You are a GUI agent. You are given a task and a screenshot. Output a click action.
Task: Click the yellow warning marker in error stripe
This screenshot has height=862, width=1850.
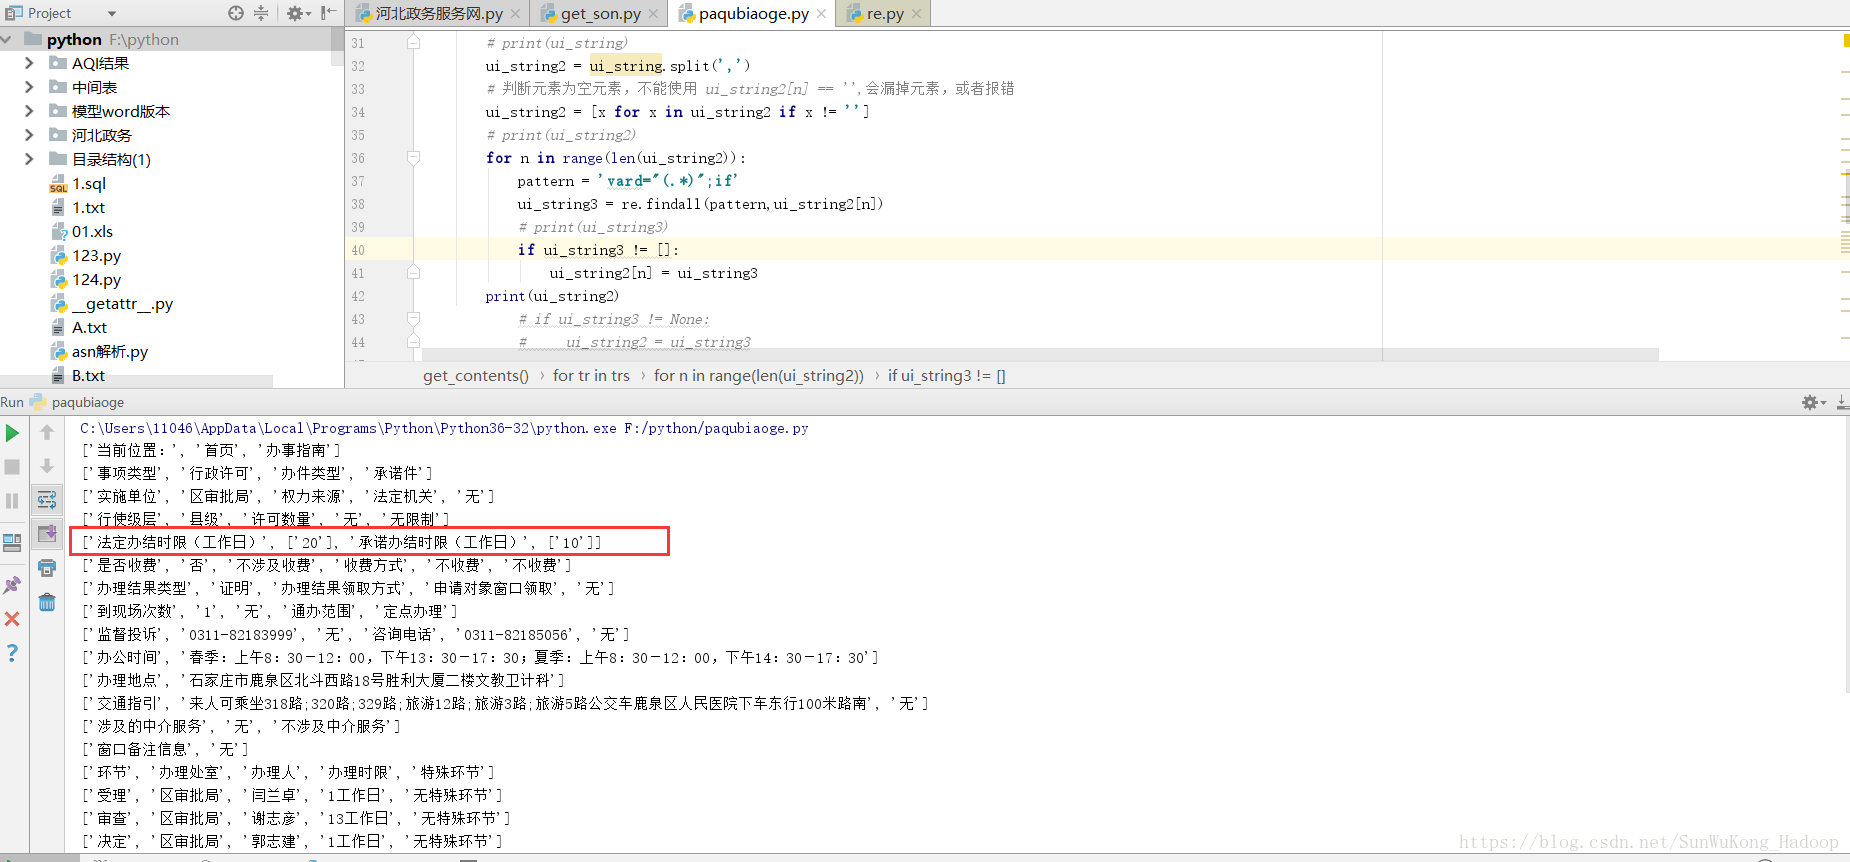point(1845,40)
